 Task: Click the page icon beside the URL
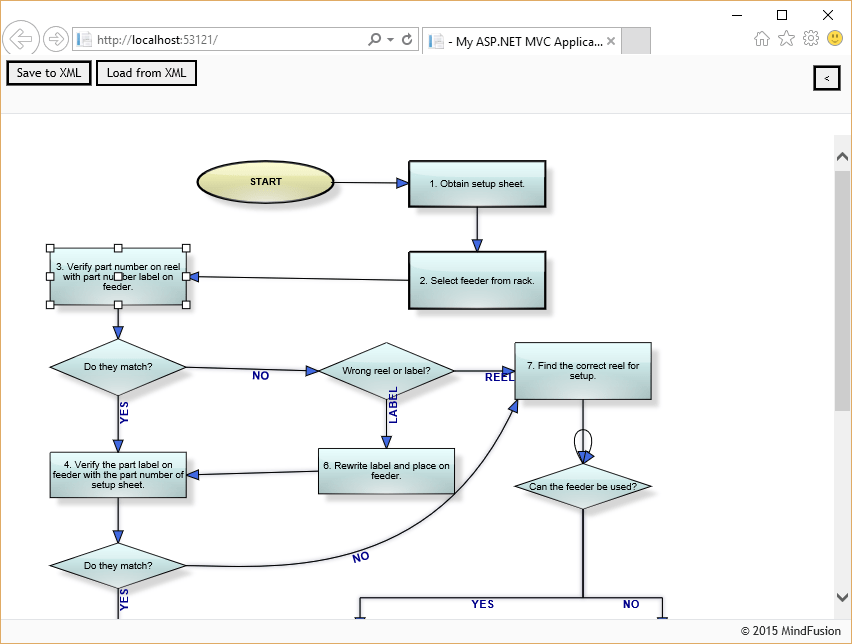tap(86, 38)
